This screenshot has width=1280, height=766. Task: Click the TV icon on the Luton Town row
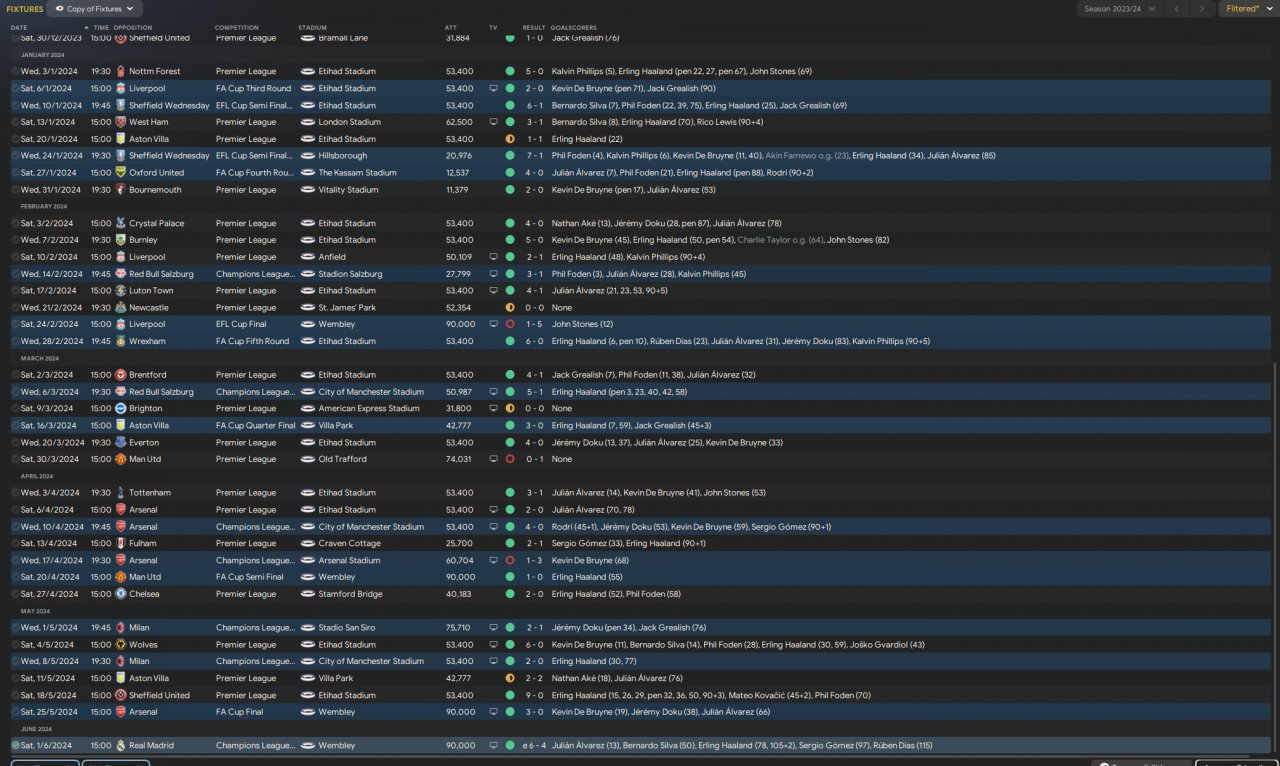coord(493,291)
